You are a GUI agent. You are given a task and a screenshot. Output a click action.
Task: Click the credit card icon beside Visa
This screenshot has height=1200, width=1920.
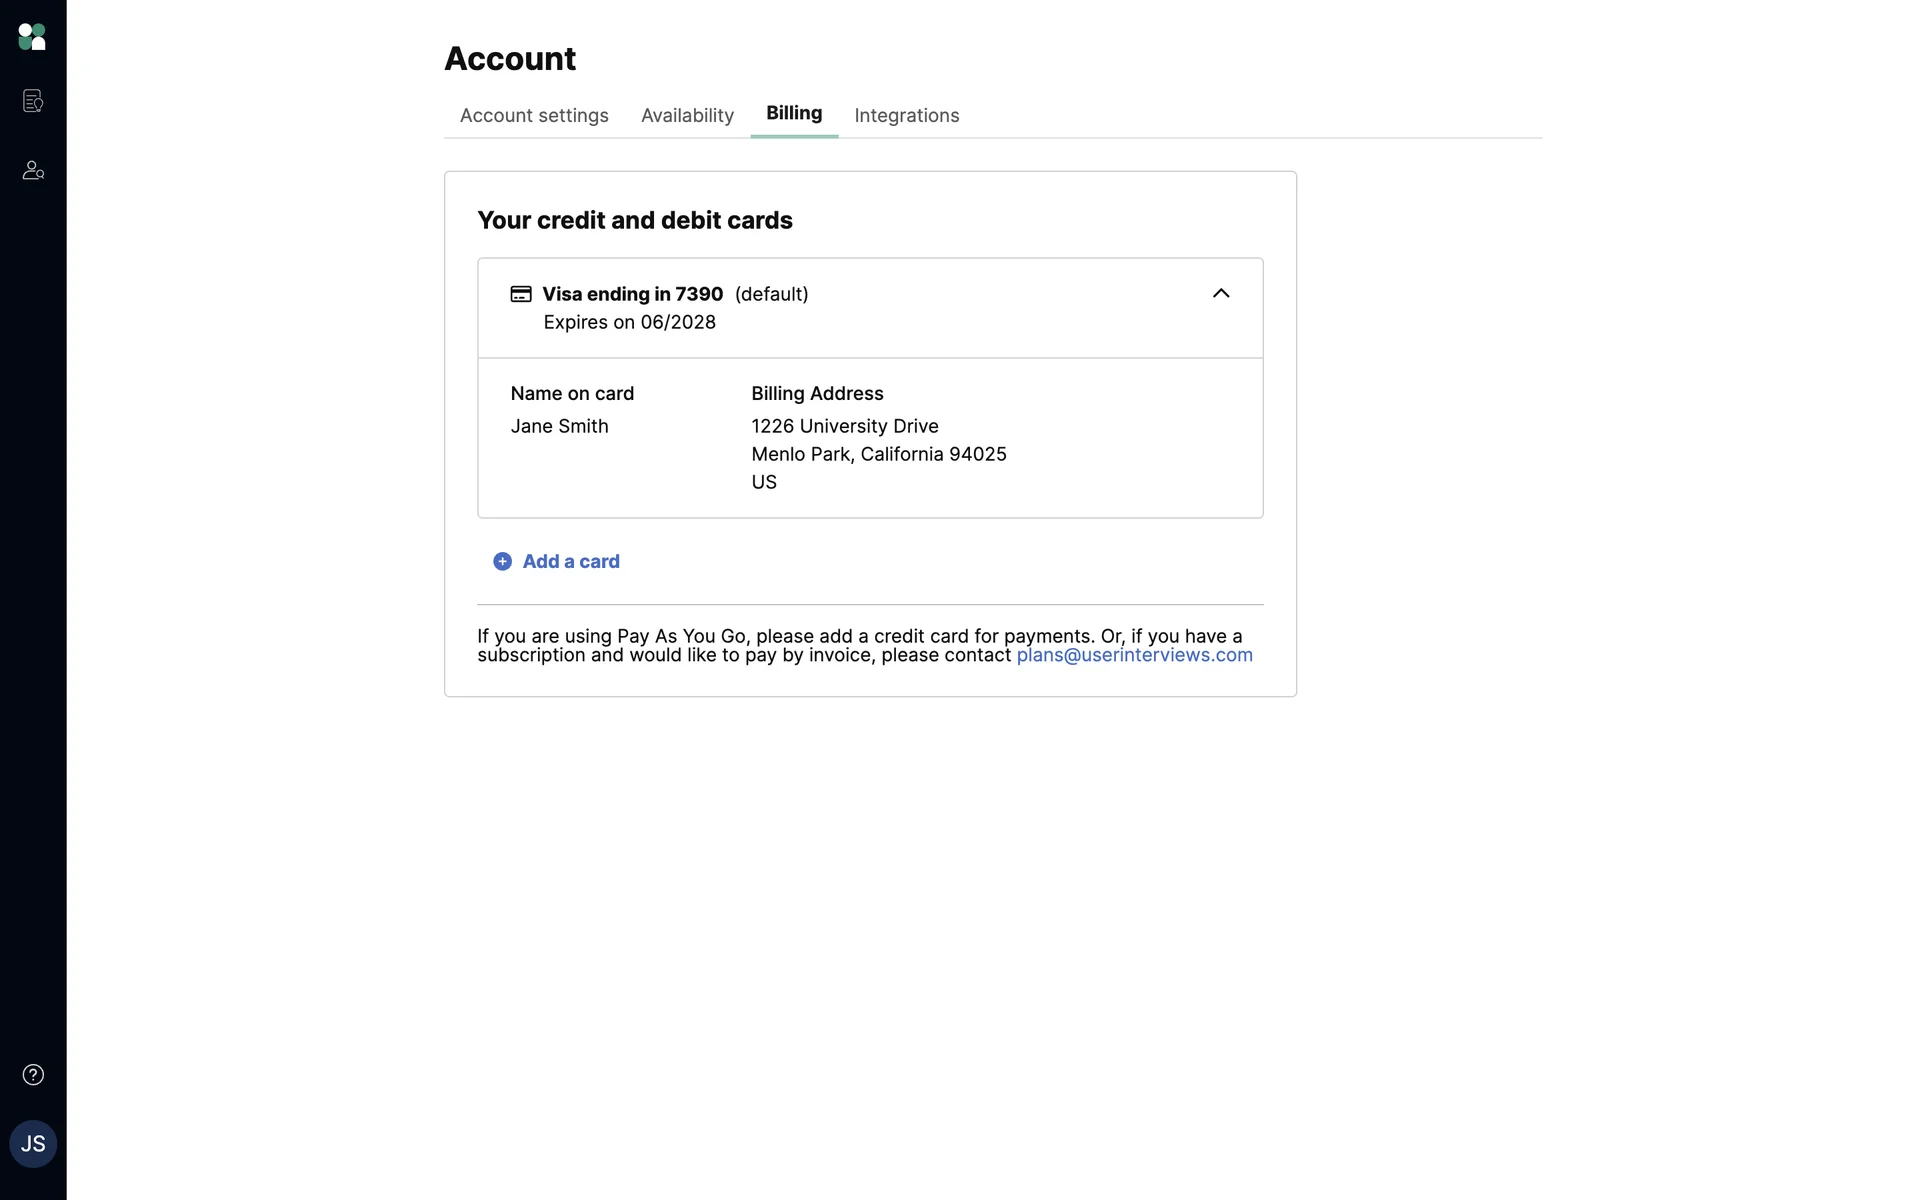(x=521, y=294)
